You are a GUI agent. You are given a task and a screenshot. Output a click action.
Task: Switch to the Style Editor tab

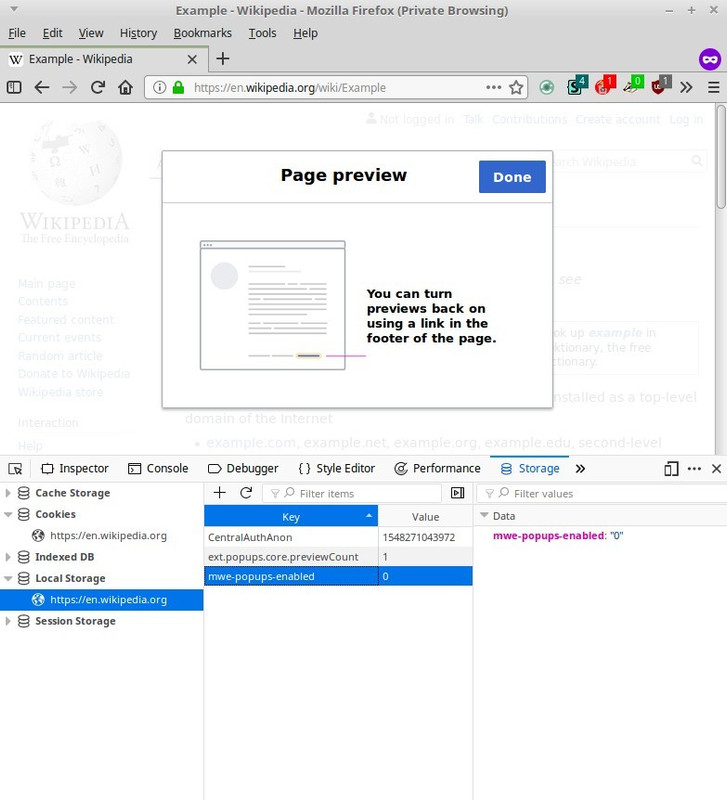coord(336,468)
